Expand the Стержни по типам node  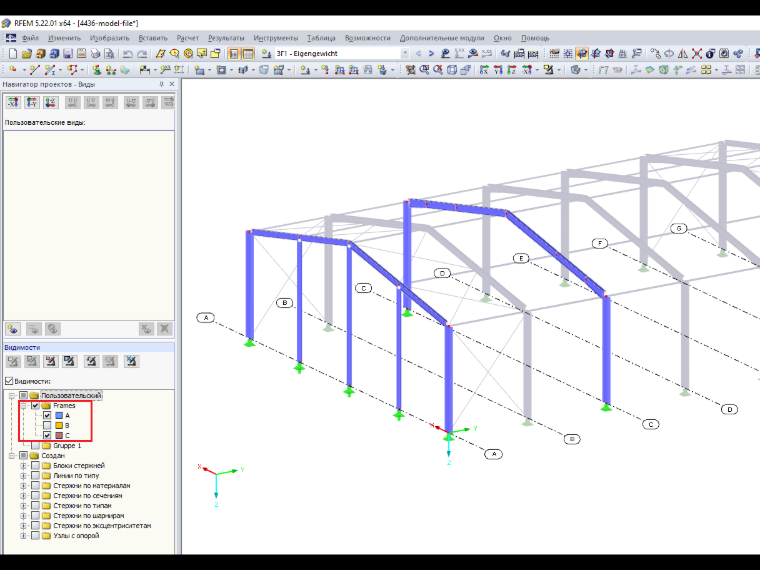click(x=23, y=506)
